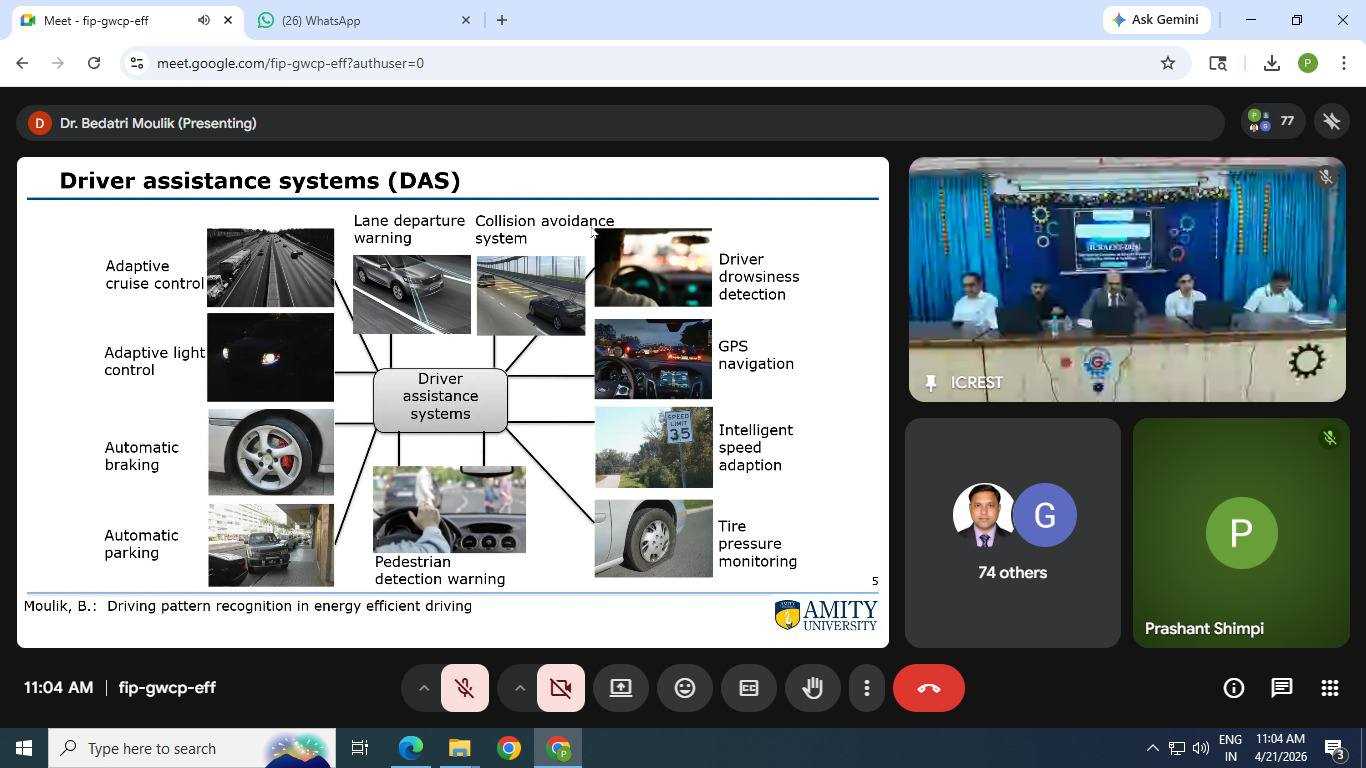Show the 77 participants list
Screen dimensions: 1366x768
1271,122
